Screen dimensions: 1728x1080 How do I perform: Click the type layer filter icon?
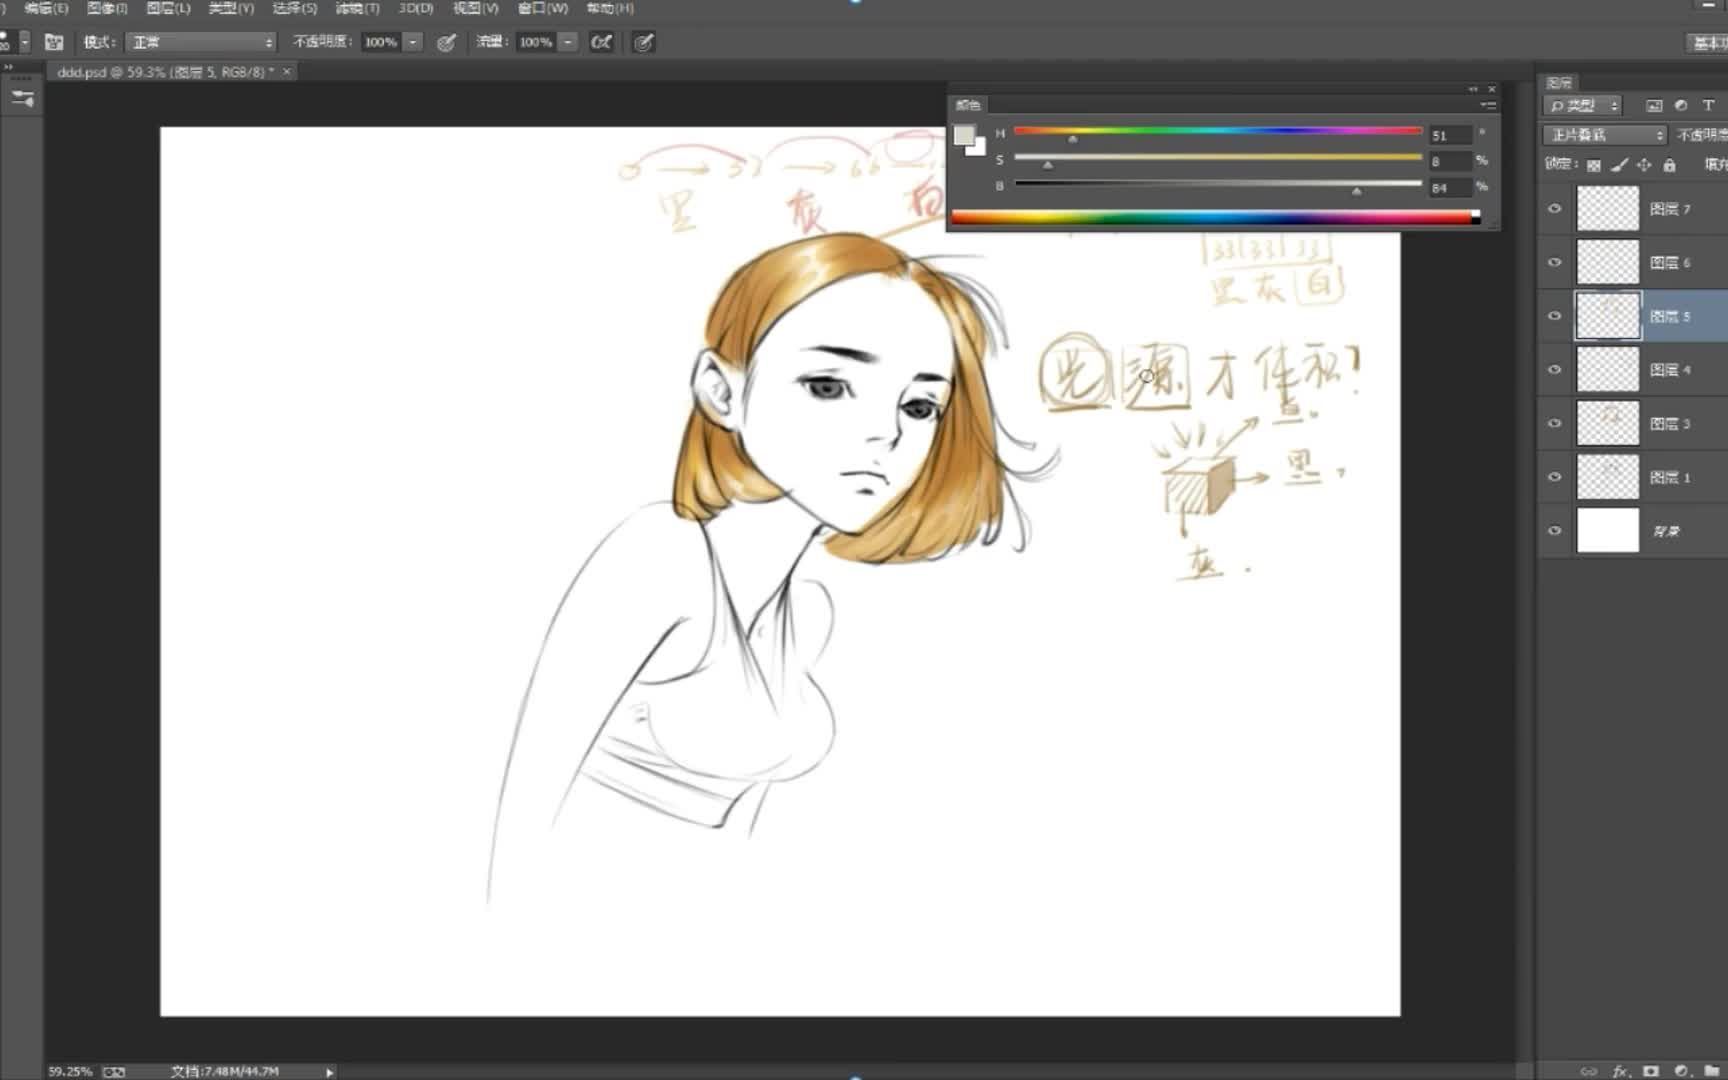point(1709,105)
